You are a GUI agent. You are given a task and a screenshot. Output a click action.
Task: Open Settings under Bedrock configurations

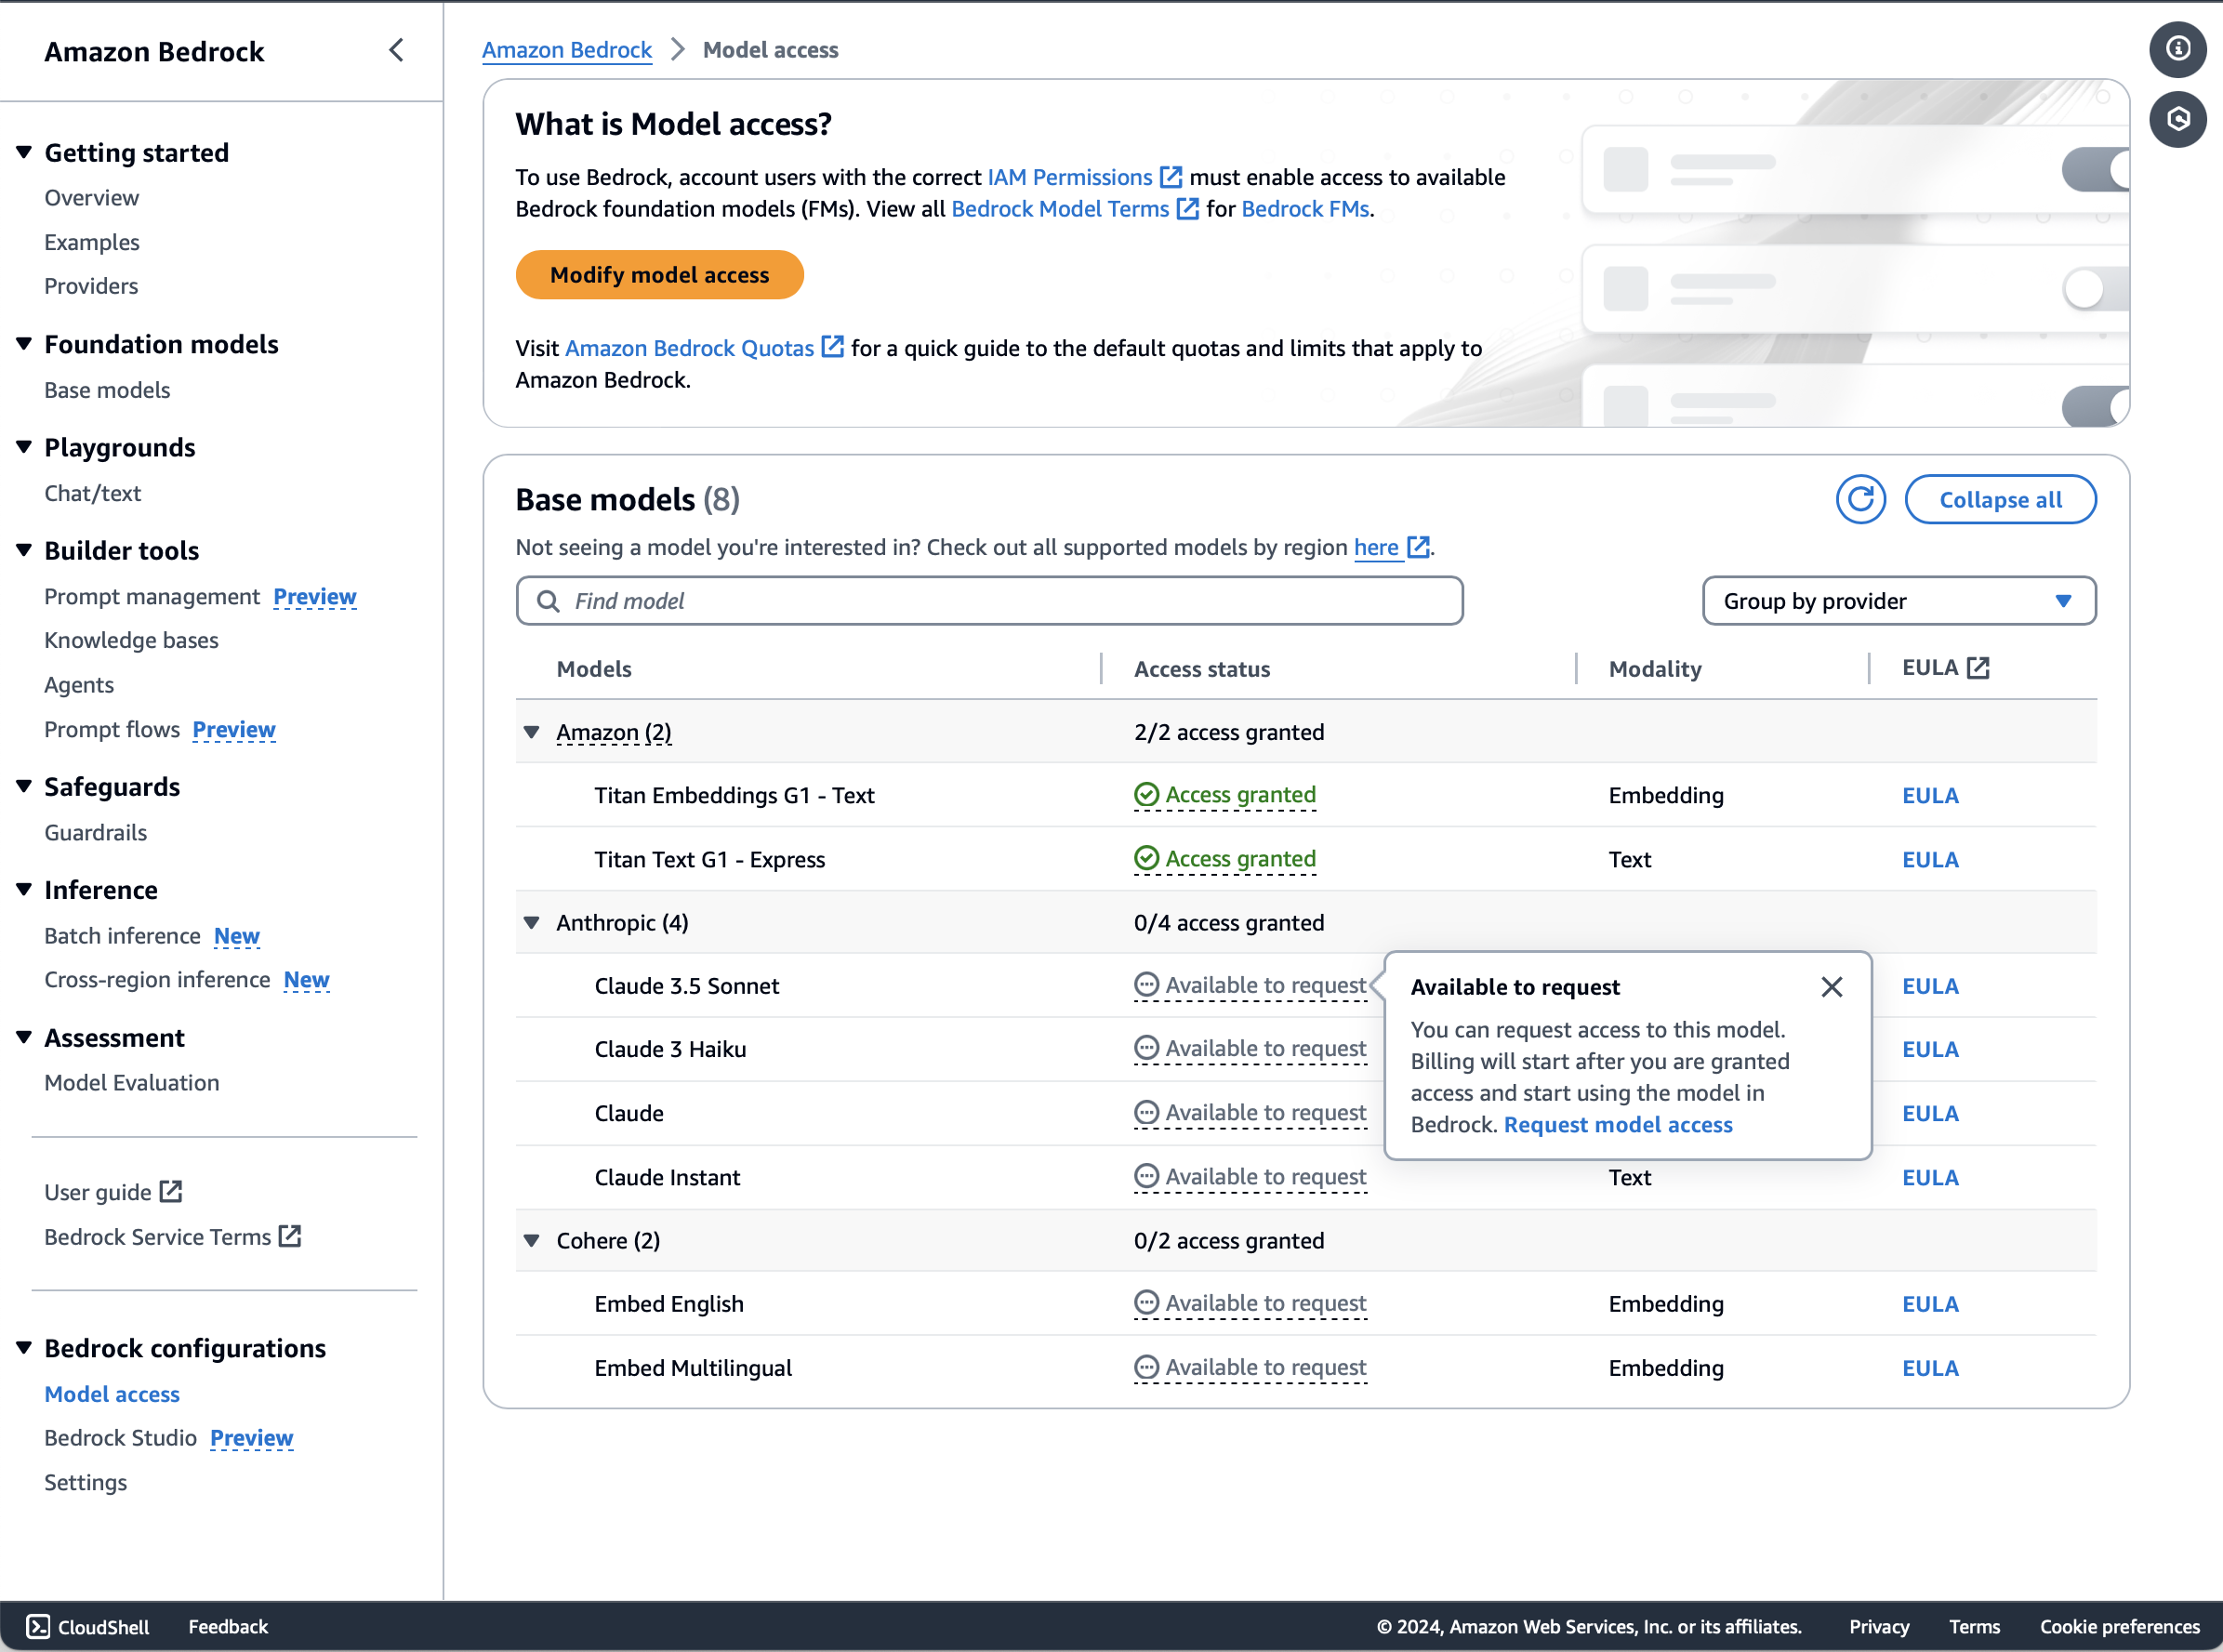86,1482
